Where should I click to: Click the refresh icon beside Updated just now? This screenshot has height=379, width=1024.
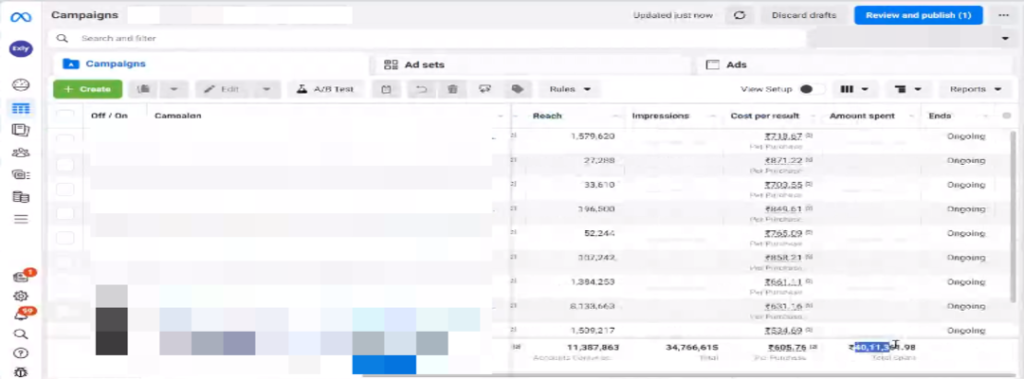740,15
